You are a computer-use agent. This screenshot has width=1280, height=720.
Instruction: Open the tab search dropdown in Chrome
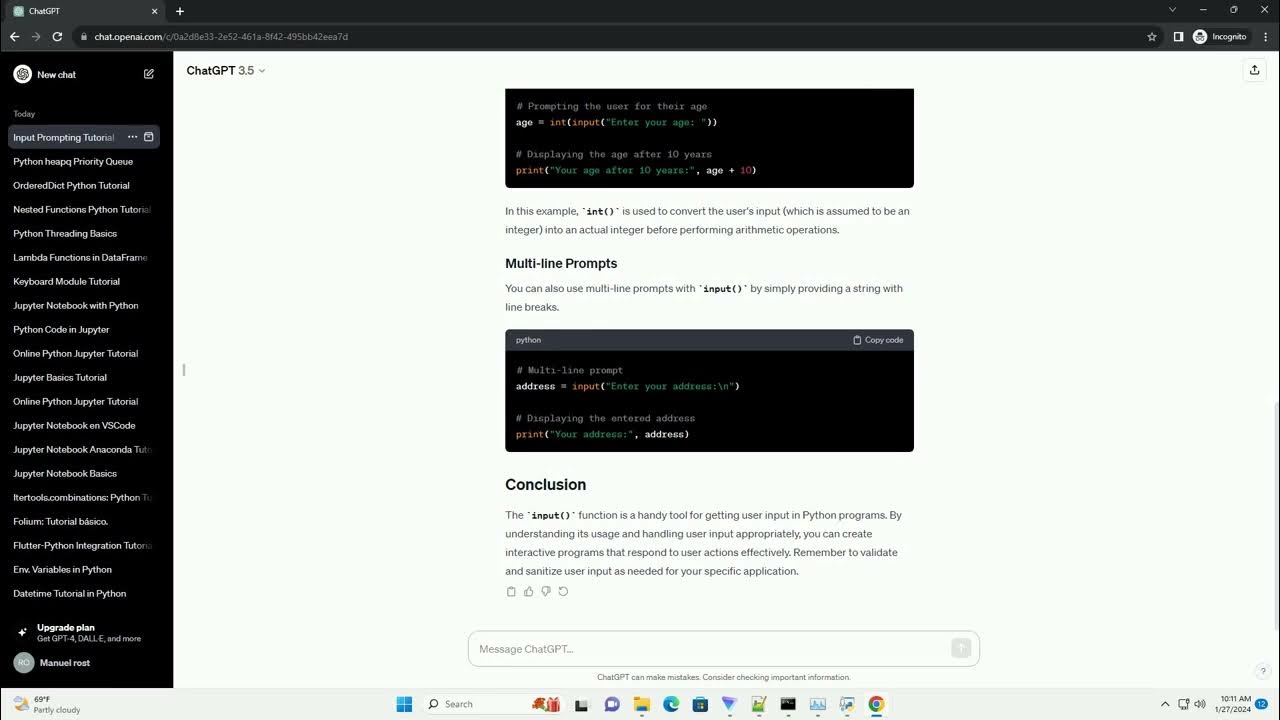pos(1172,10)
